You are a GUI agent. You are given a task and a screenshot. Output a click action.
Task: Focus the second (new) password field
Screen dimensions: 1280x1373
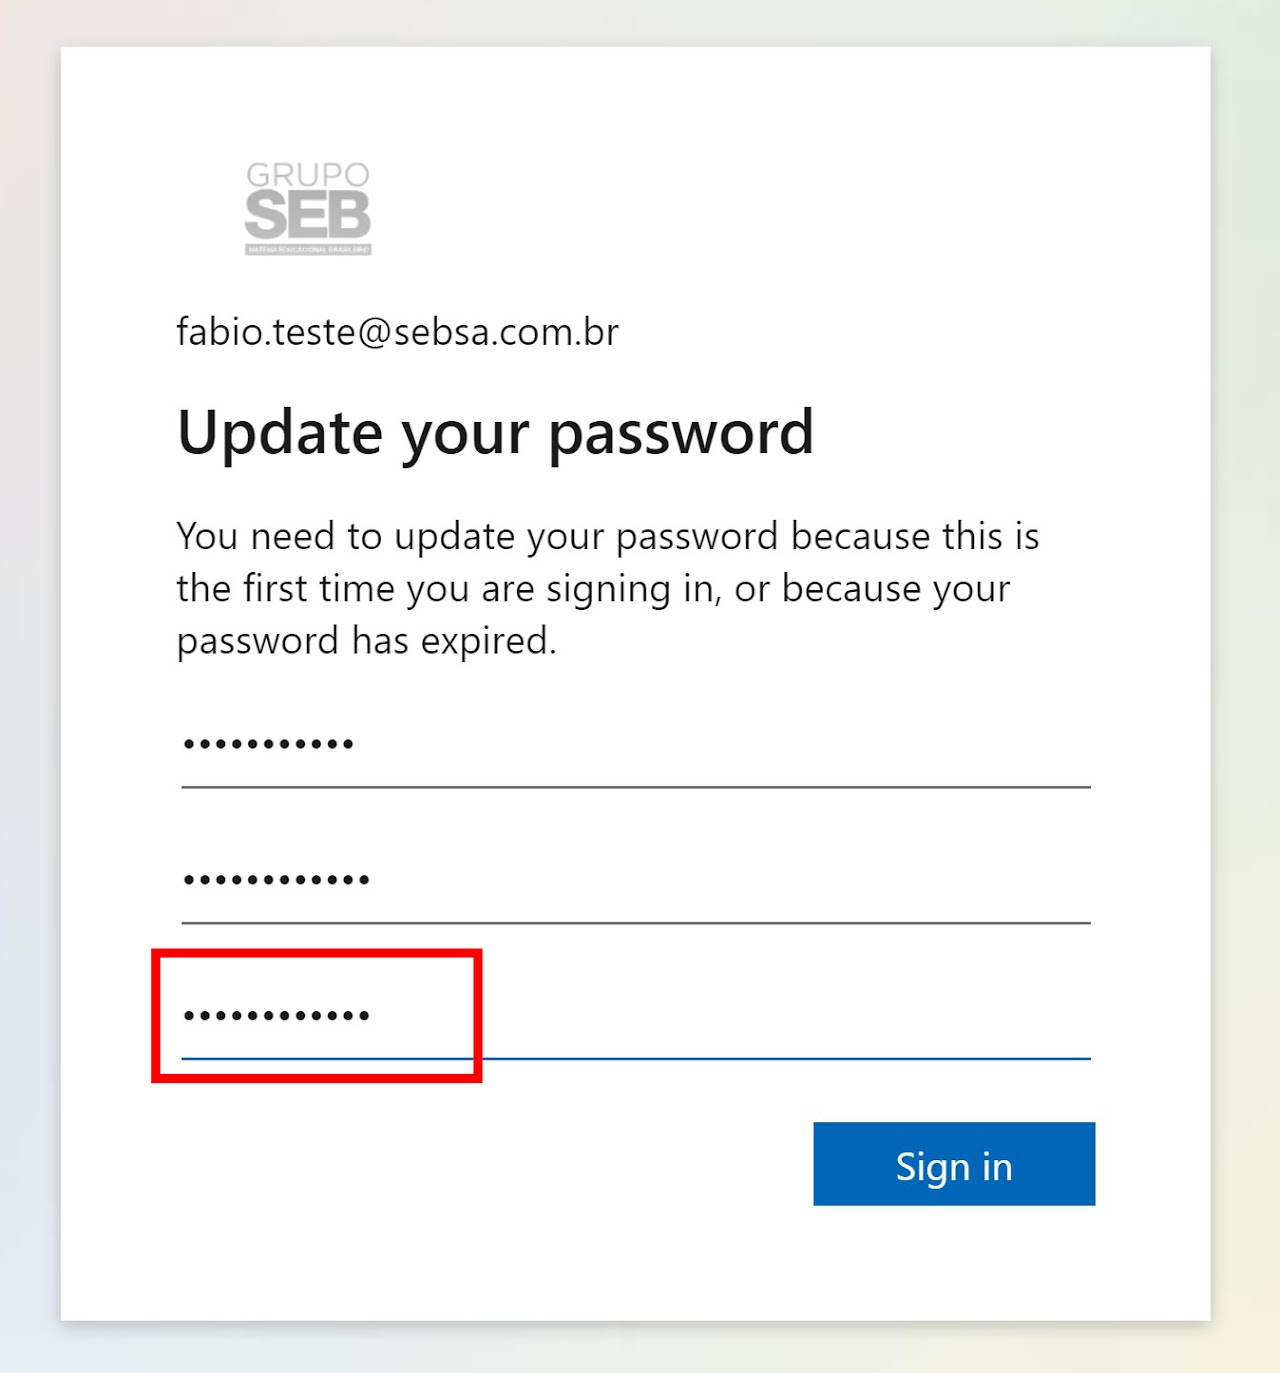click(635, 881)
